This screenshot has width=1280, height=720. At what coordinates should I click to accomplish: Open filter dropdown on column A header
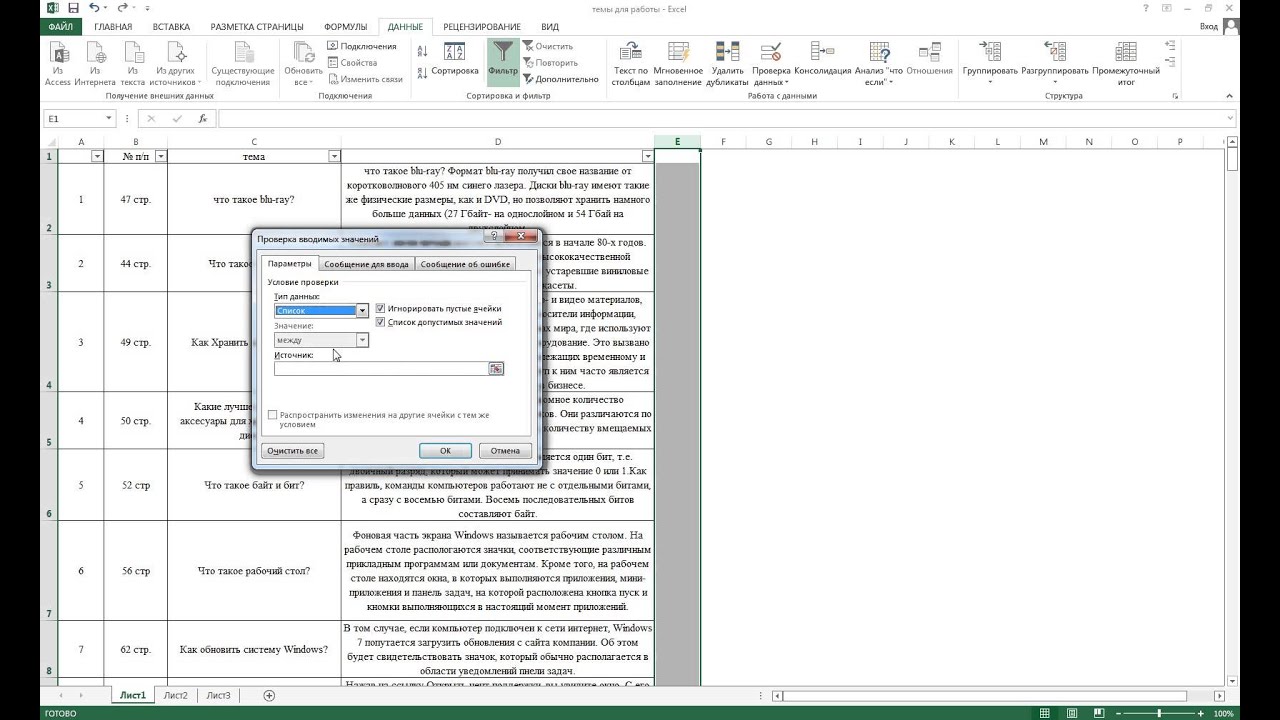tap(97, 157)
